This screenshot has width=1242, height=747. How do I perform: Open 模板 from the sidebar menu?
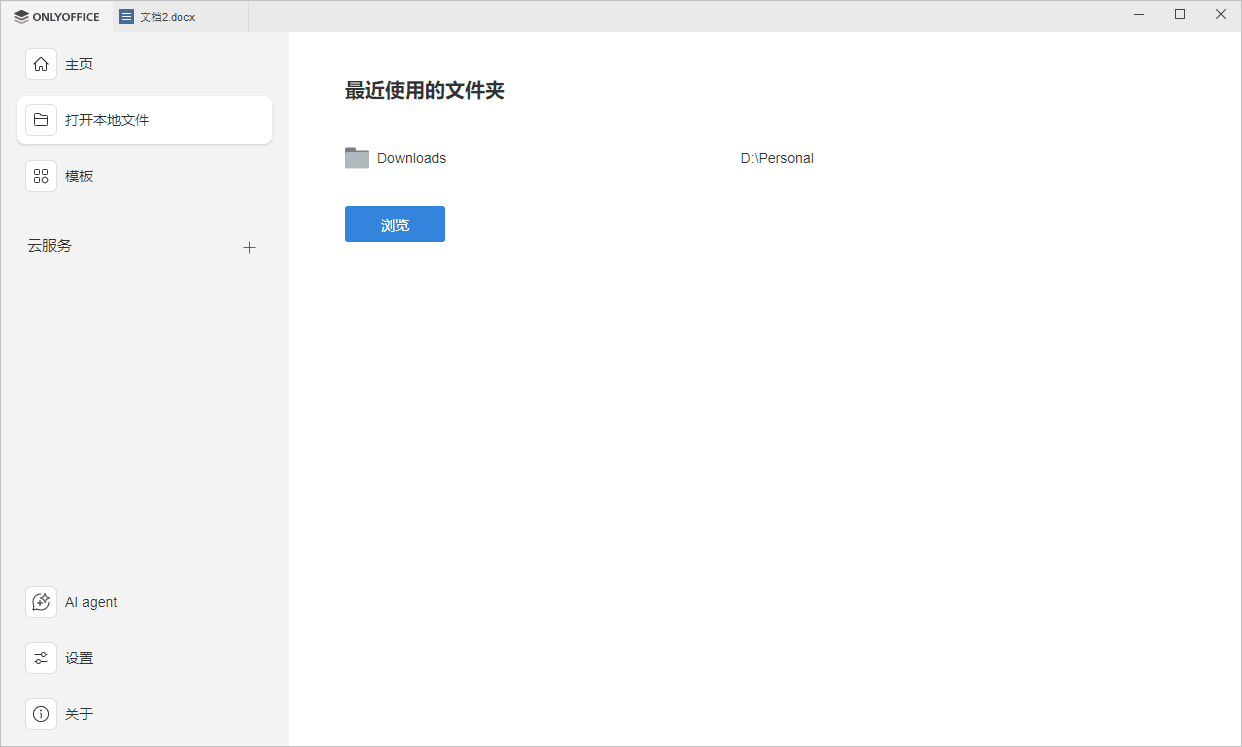click(x=80, y=175)
